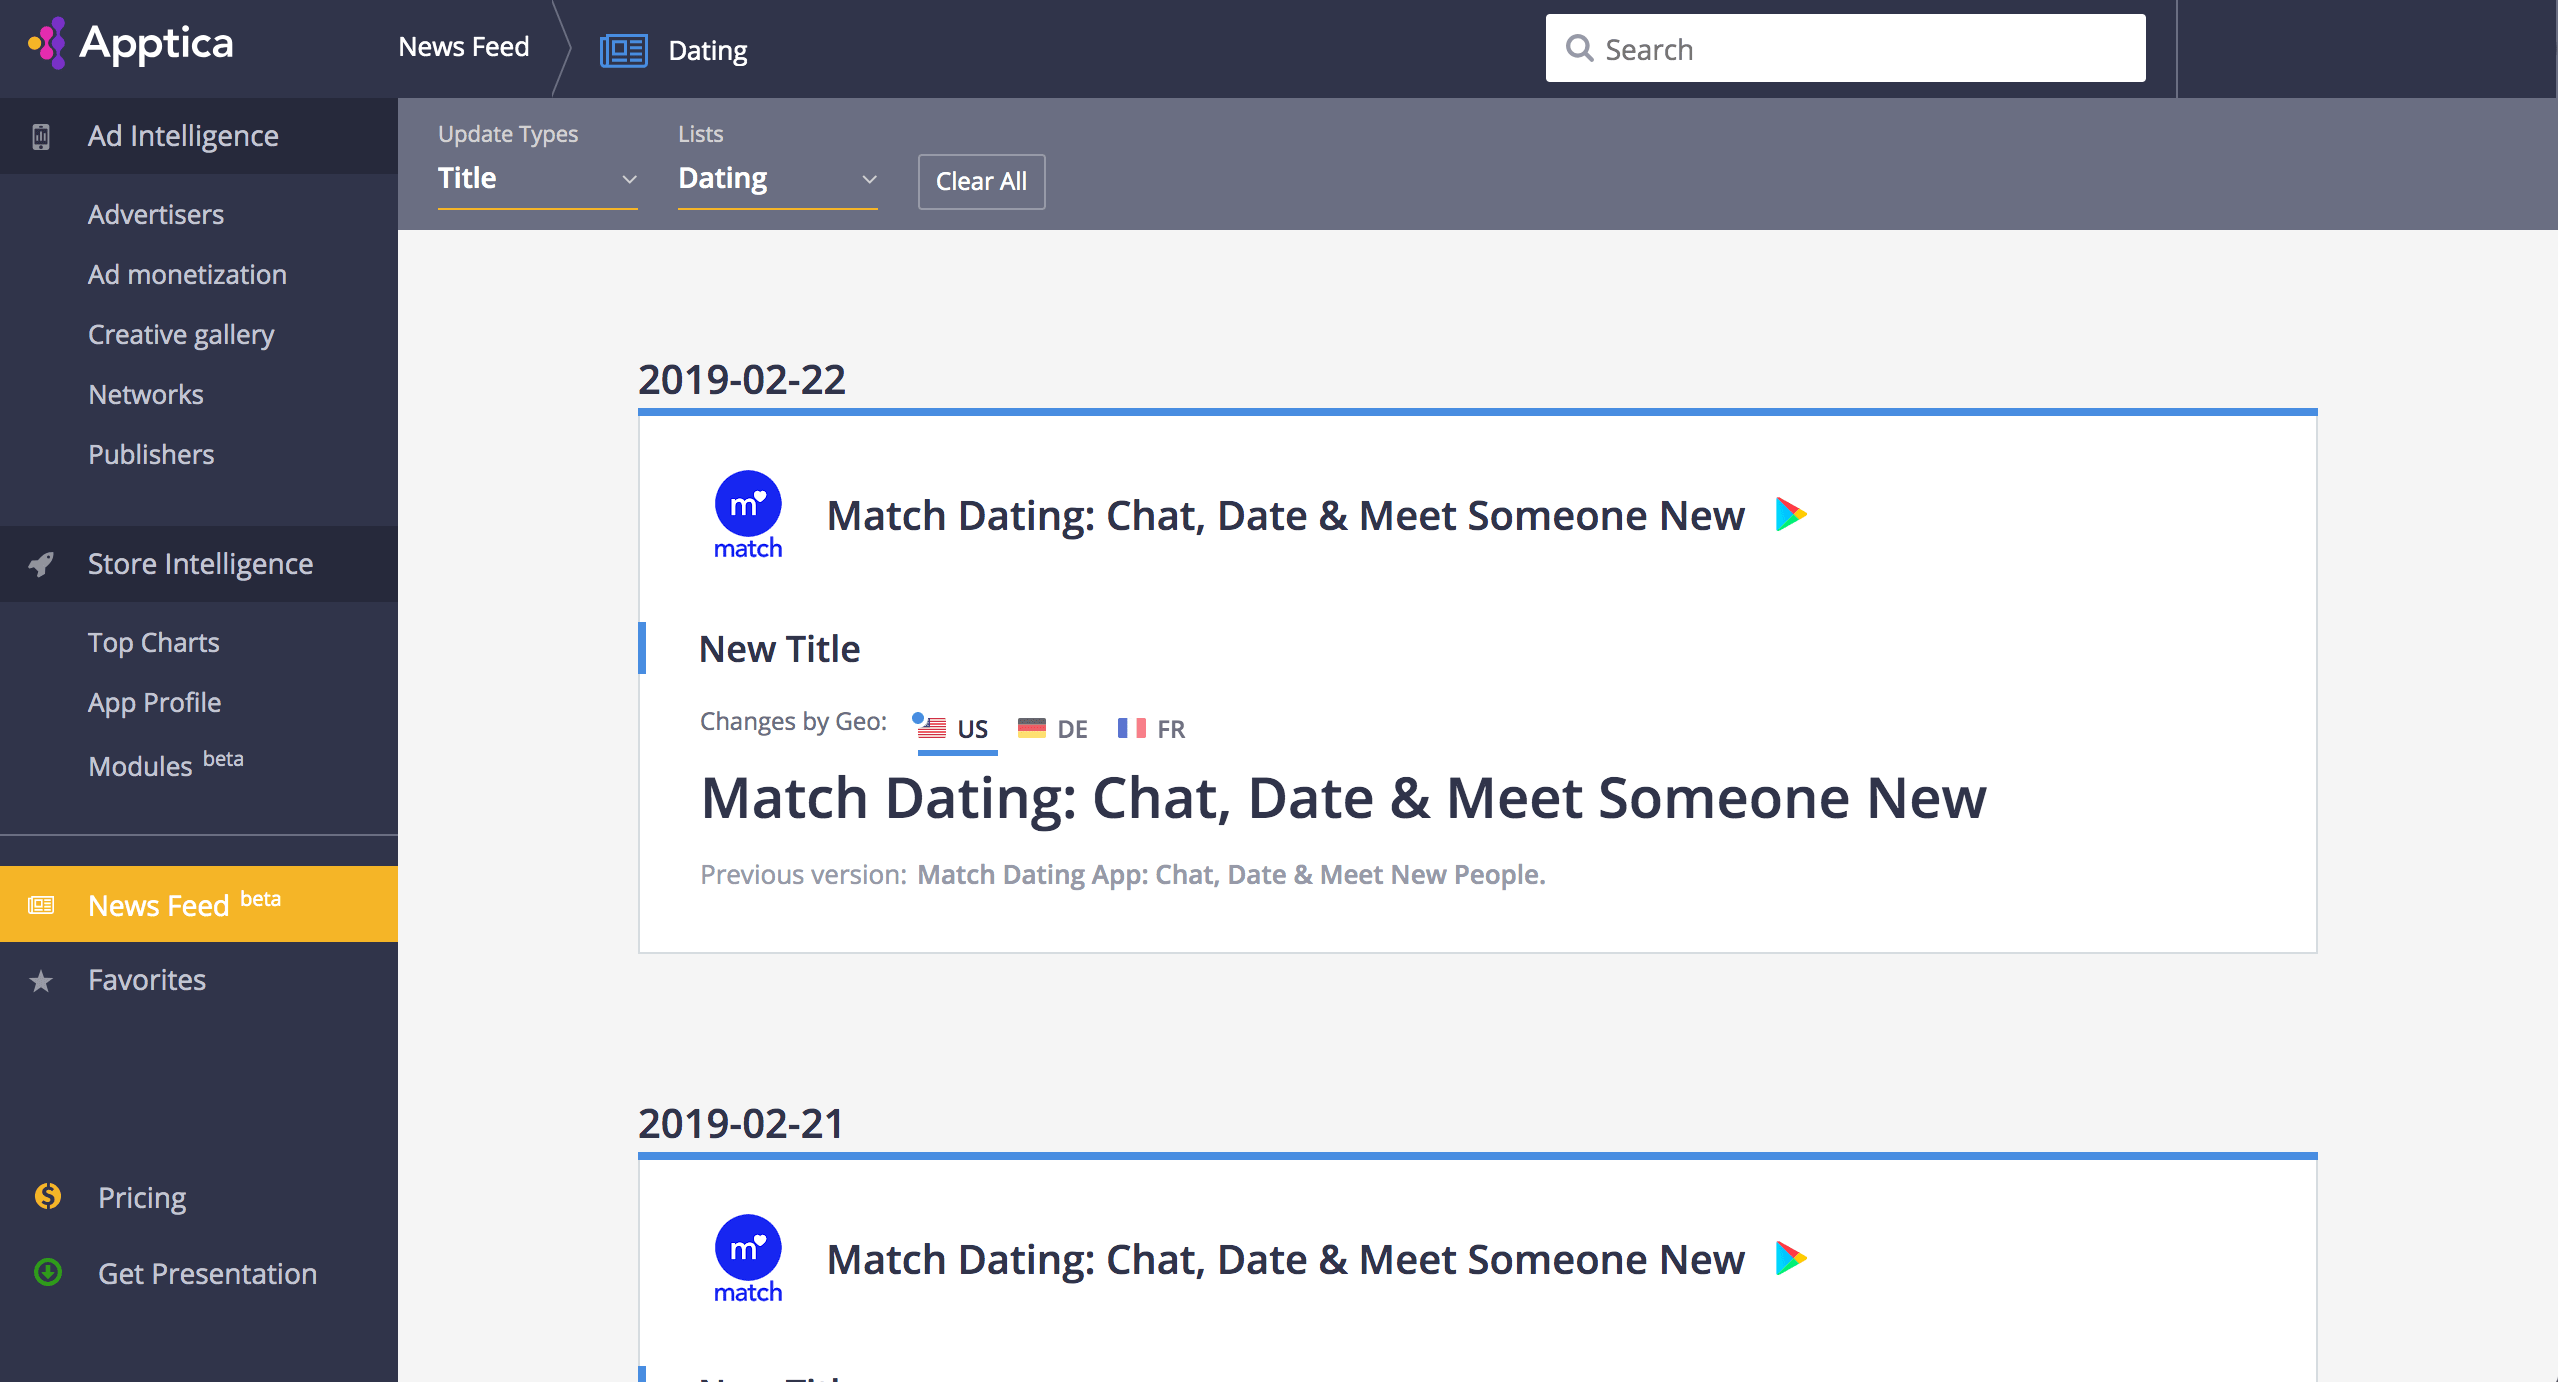Open Pricing page
Screen dimensions: 2558x1382
[142, 1197]
